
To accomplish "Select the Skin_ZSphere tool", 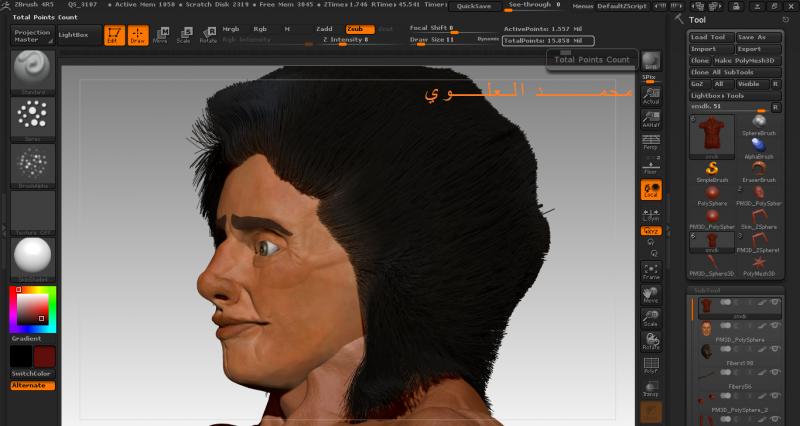I will pos(759,219).
